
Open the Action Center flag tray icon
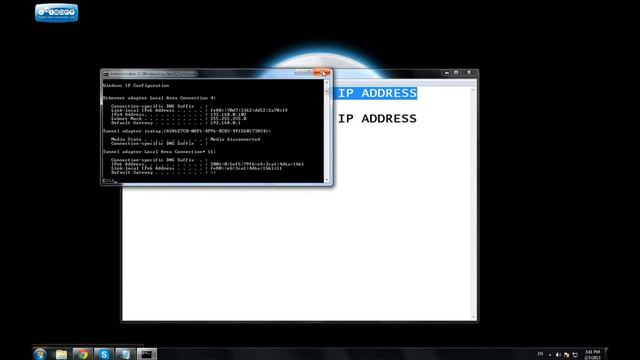567,355
